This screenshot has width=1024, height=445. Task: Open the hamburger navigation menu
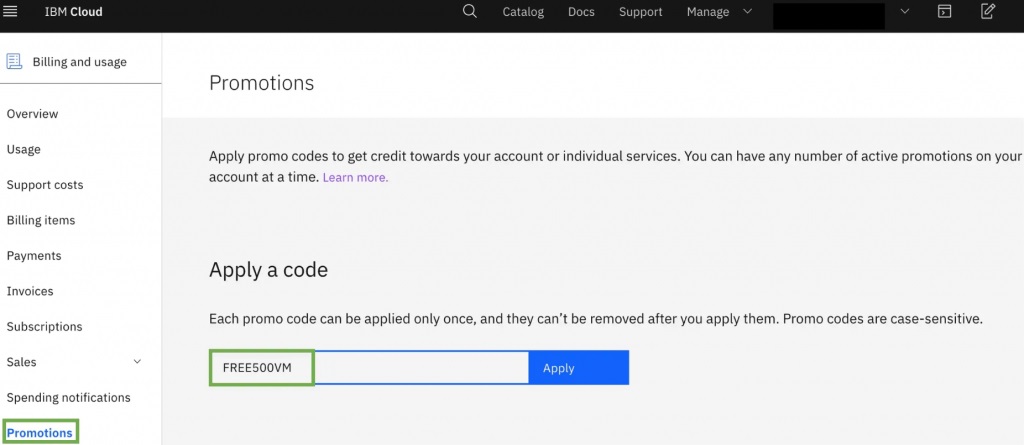[x=11, y=12]
